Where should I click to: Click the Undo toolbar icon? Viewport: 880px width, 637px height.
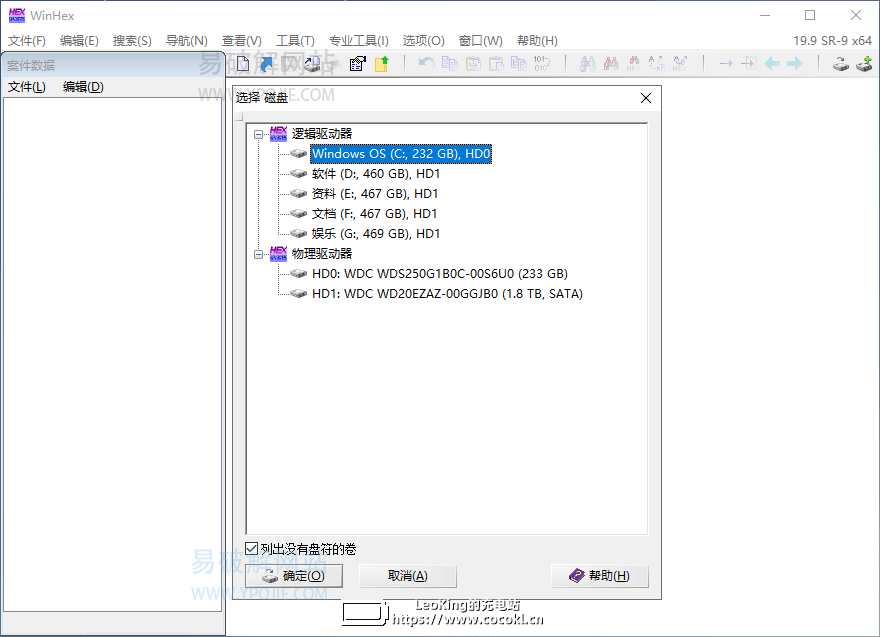(x=427, y=63)
